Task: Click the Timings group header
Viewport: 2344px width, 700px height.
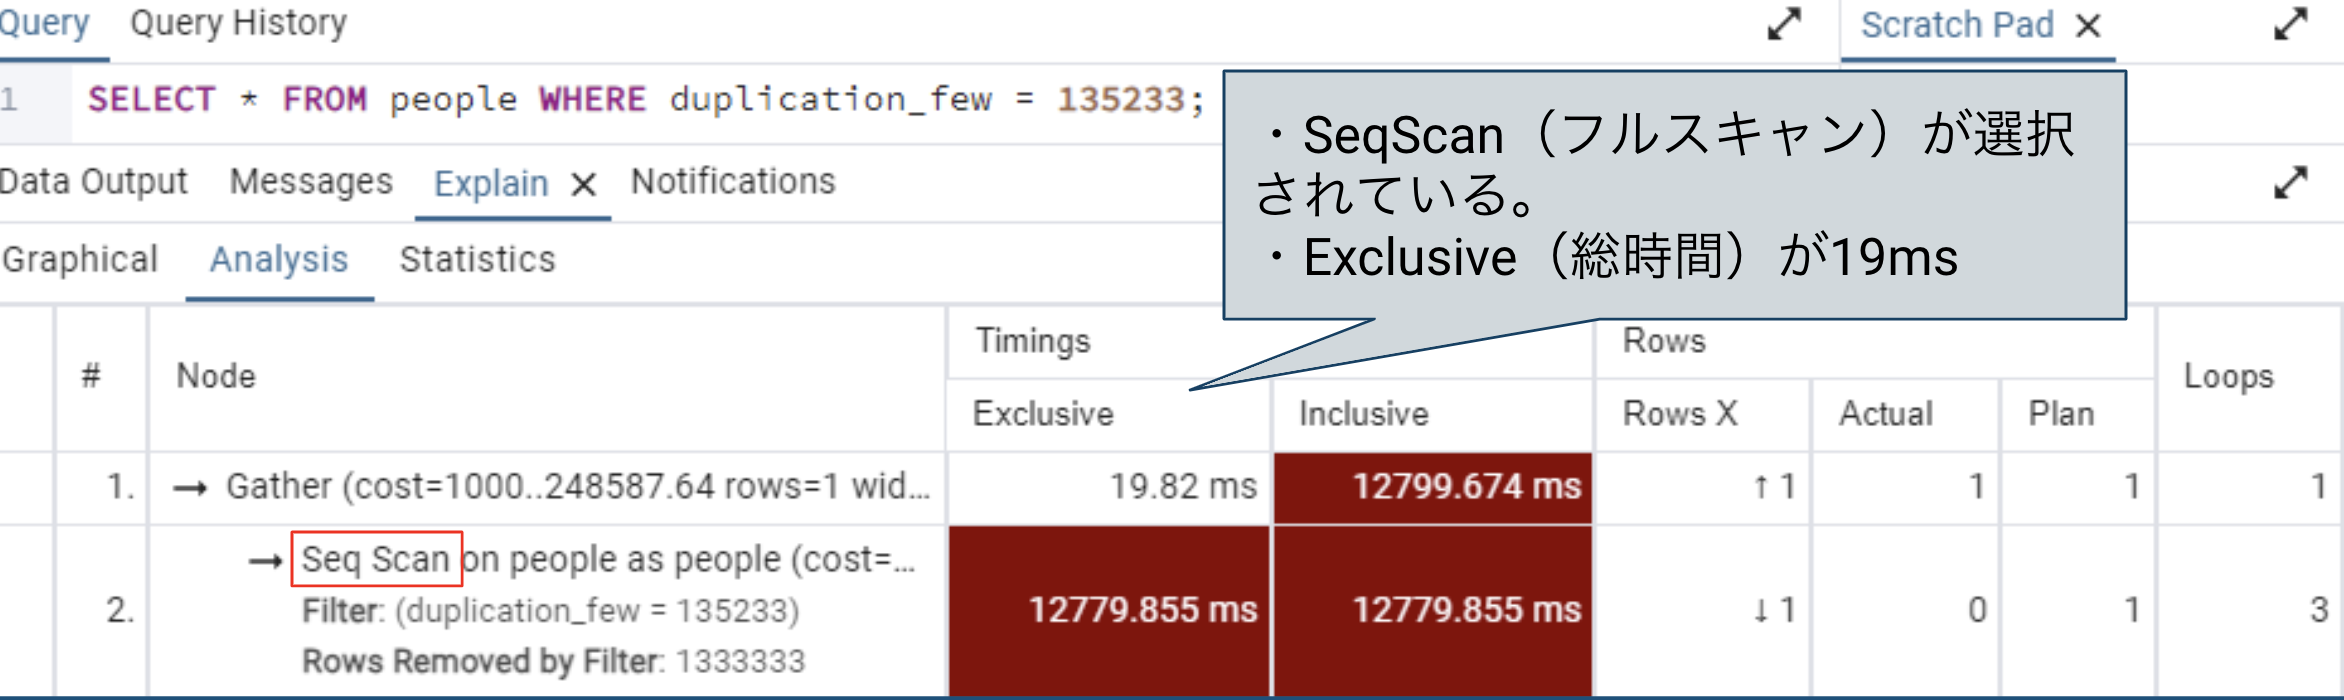Action: [1033, 341]
